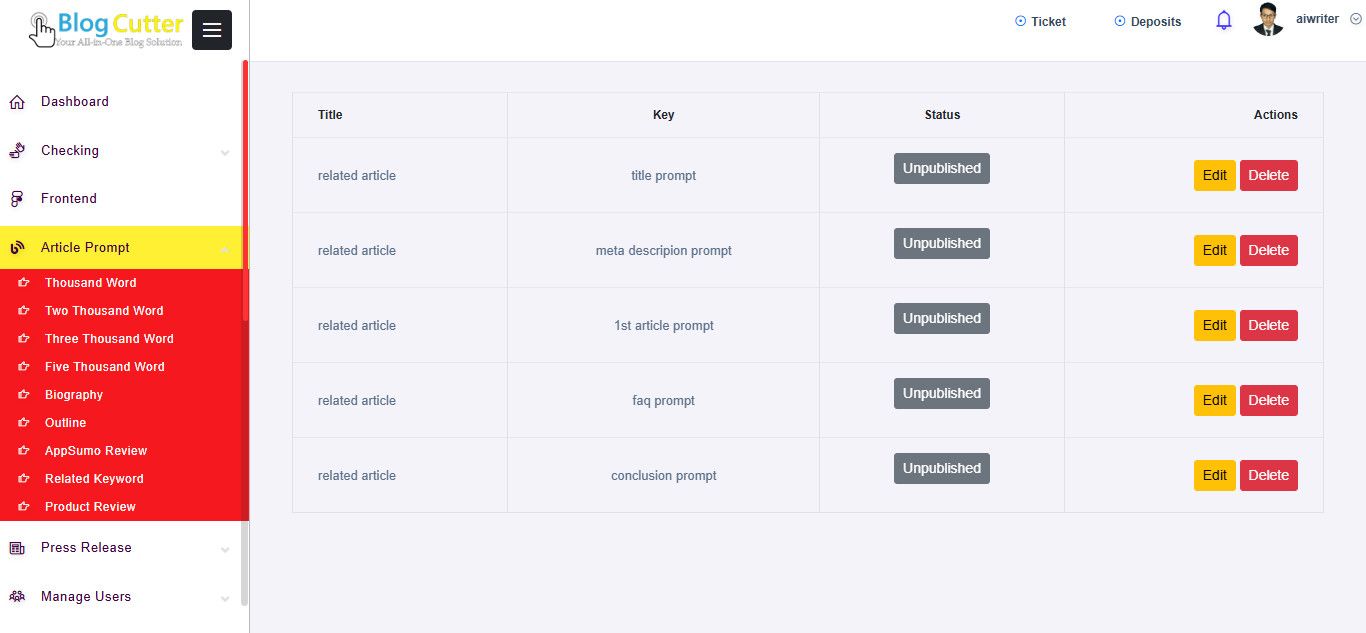Expand the Press Release chevron
Image resolution: width=1366 pixels, height=633 pixels.
[225, 550]
